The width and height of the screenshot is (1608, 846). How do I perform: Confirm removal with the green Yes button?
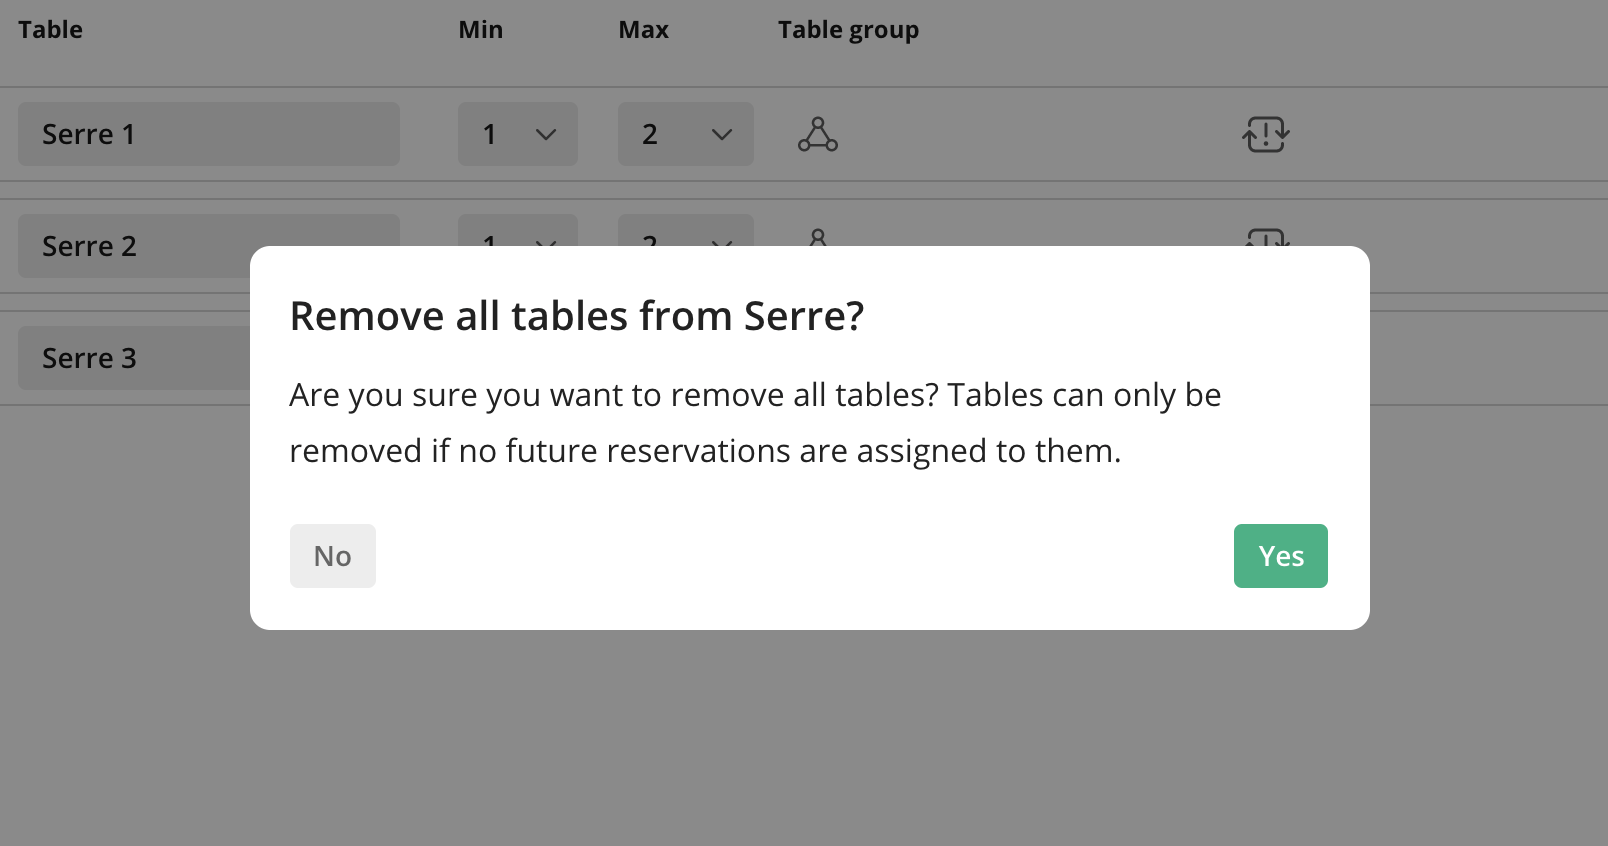[x=1280, y=556]
